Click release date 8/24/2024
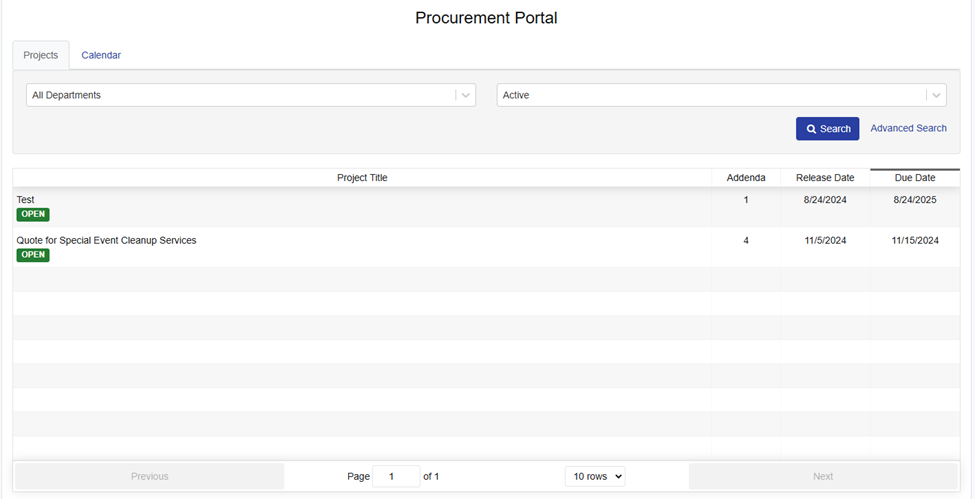Image resolution: width=975 pixels, height=499 pixels. click(x=825, y=200)
